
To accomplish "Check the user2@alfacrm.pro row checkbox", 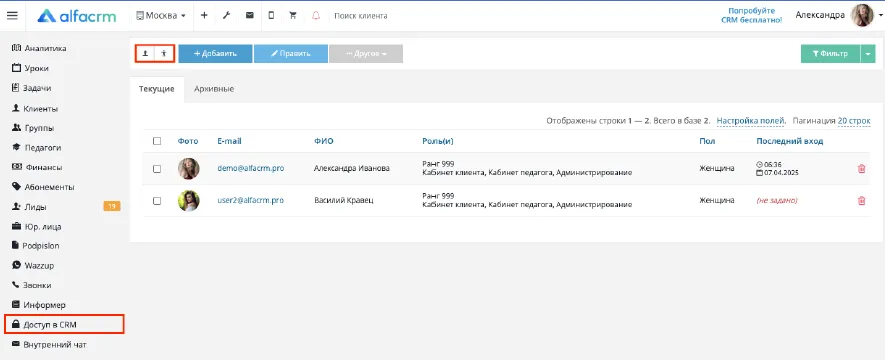I will 157,200.
